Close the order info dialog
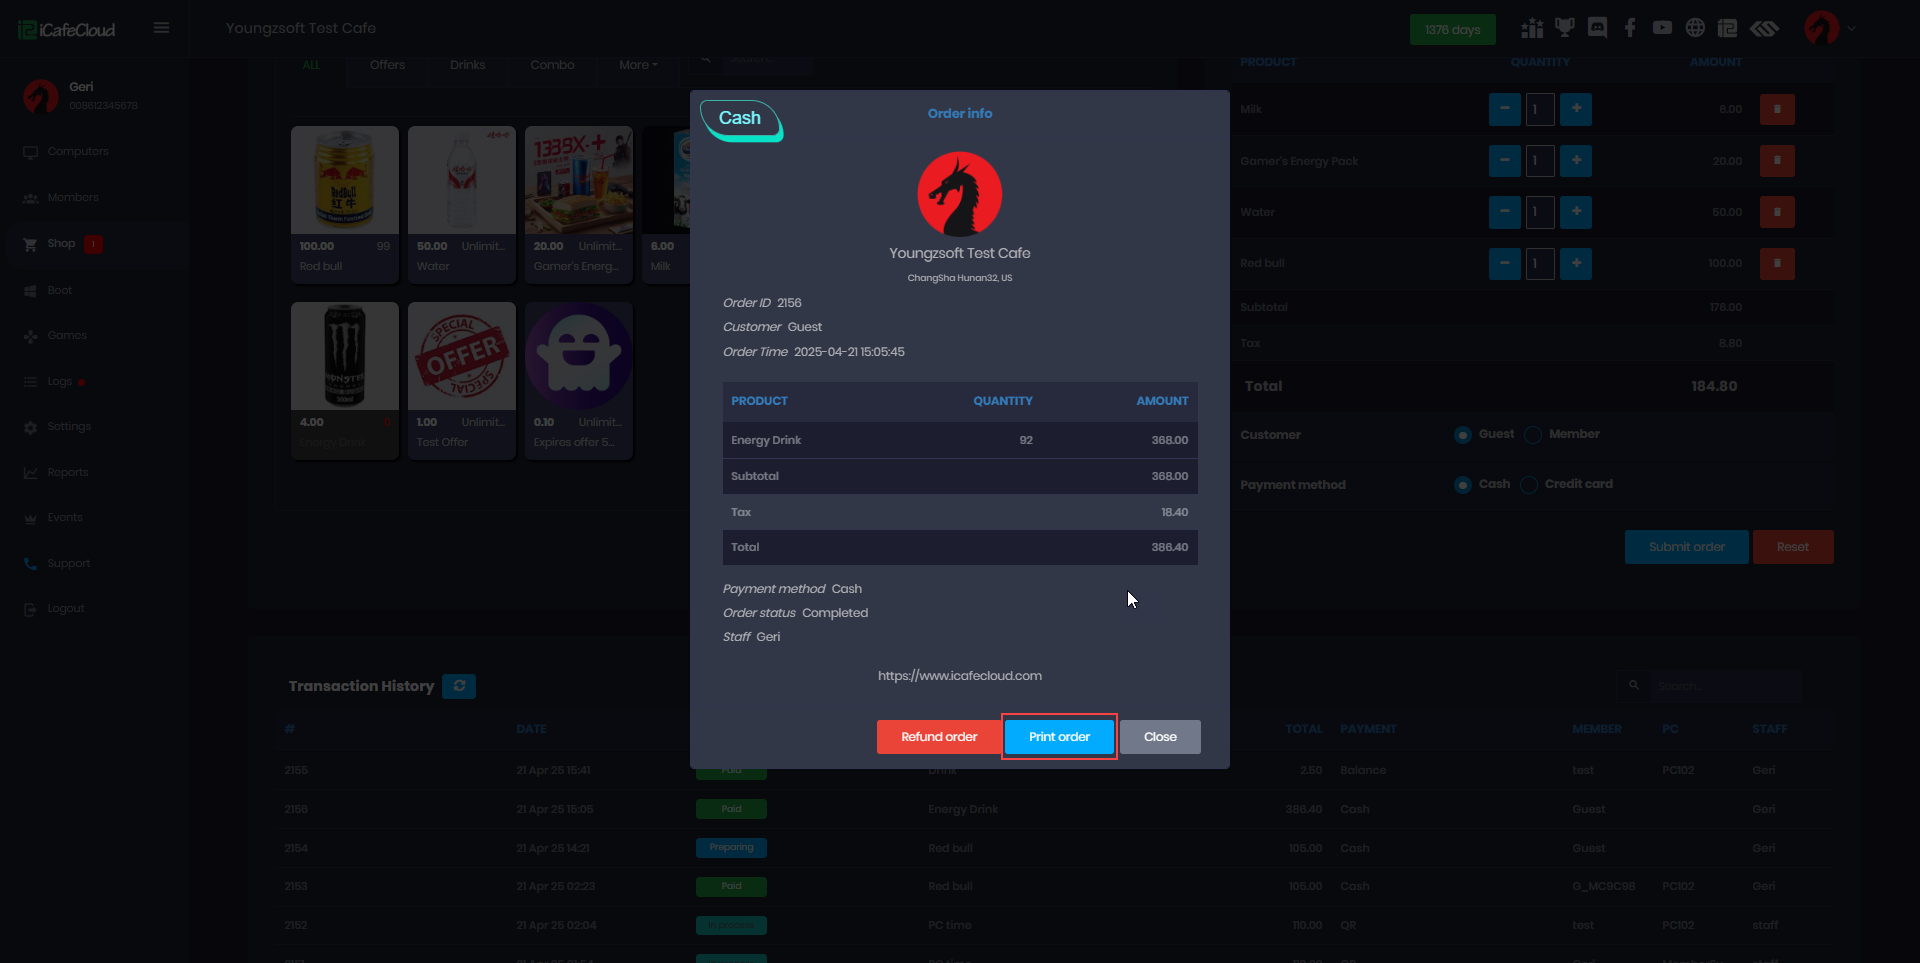The image size is (1920, 963). pyautogui.click(x=1160, y=737)
